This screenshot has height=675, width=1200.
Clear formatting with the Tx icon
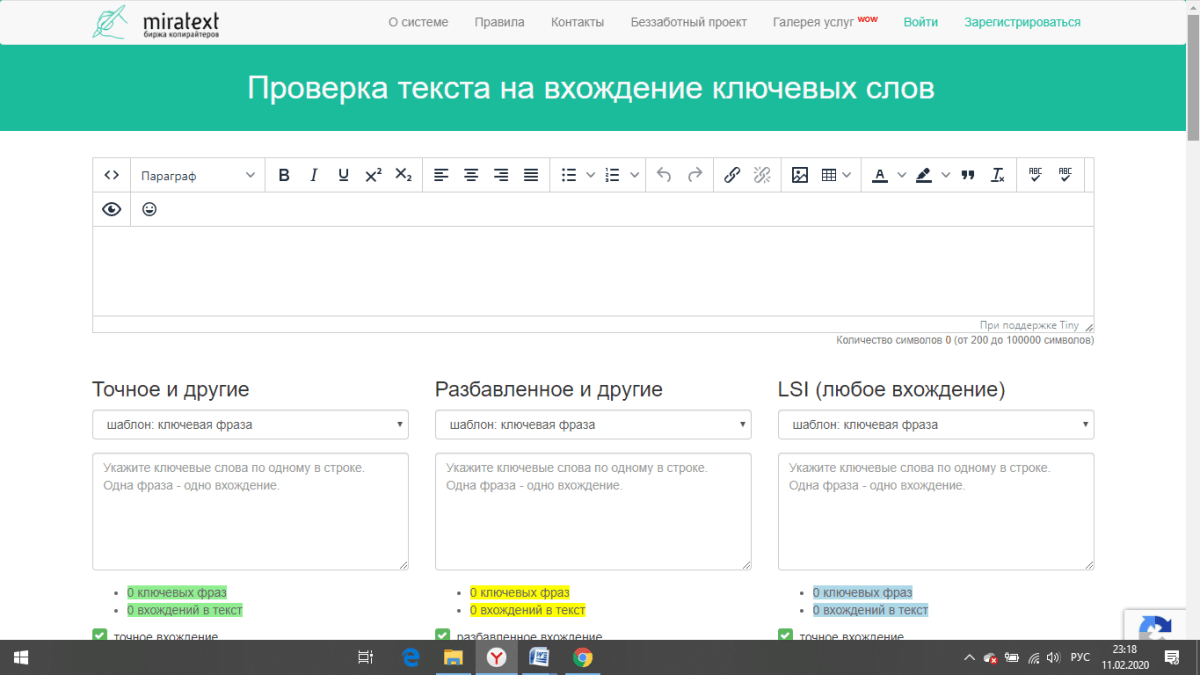click(x=997, y=175)
